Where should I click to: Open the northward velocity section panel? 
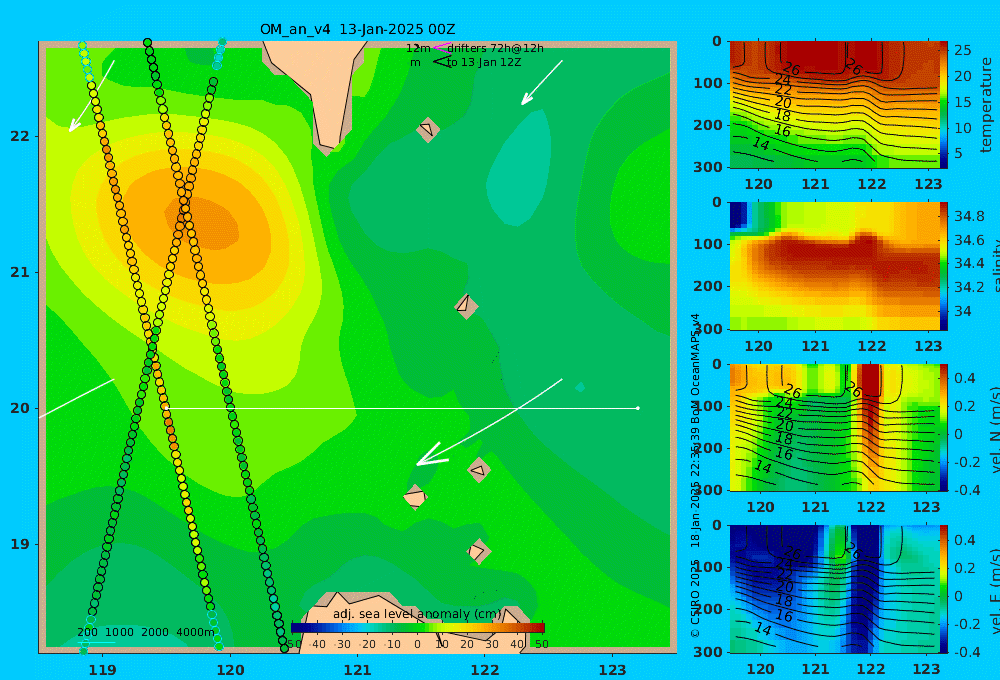834,427
